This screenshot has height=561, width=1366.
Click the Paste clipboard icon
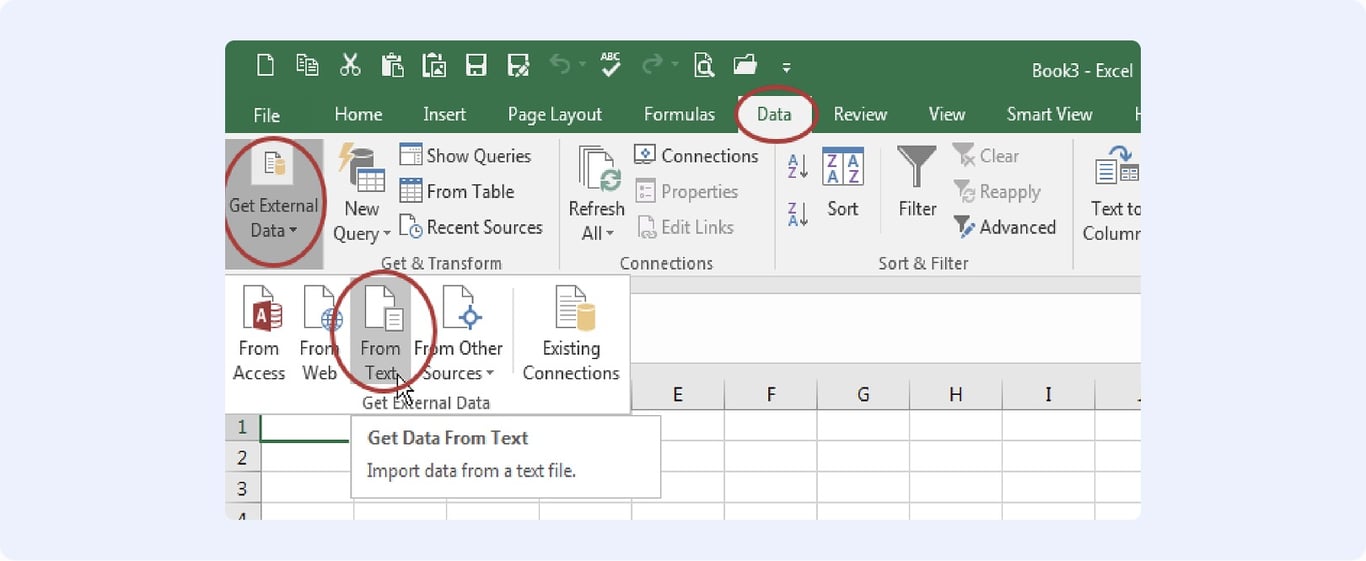(392, 65)
